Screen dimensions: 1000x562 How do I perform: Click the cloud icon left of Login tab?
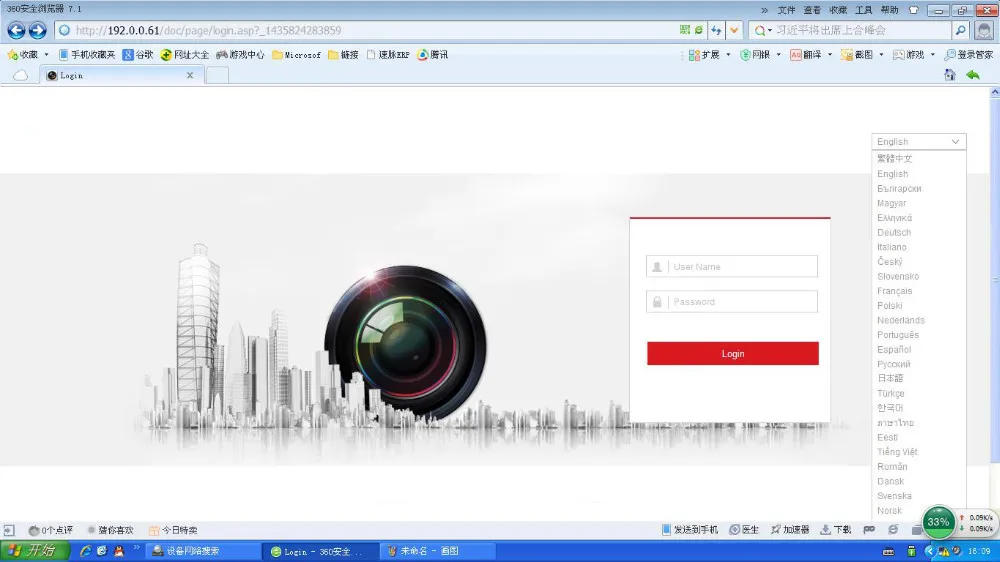tap(20, 75)
